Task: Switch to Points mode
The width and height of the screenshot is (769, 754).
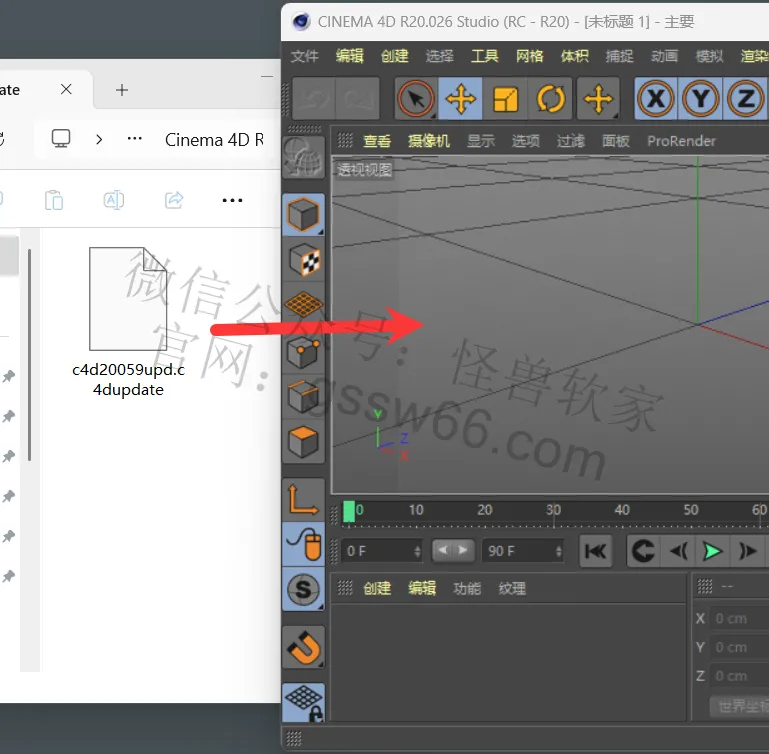Action: (x=303, y=352)
